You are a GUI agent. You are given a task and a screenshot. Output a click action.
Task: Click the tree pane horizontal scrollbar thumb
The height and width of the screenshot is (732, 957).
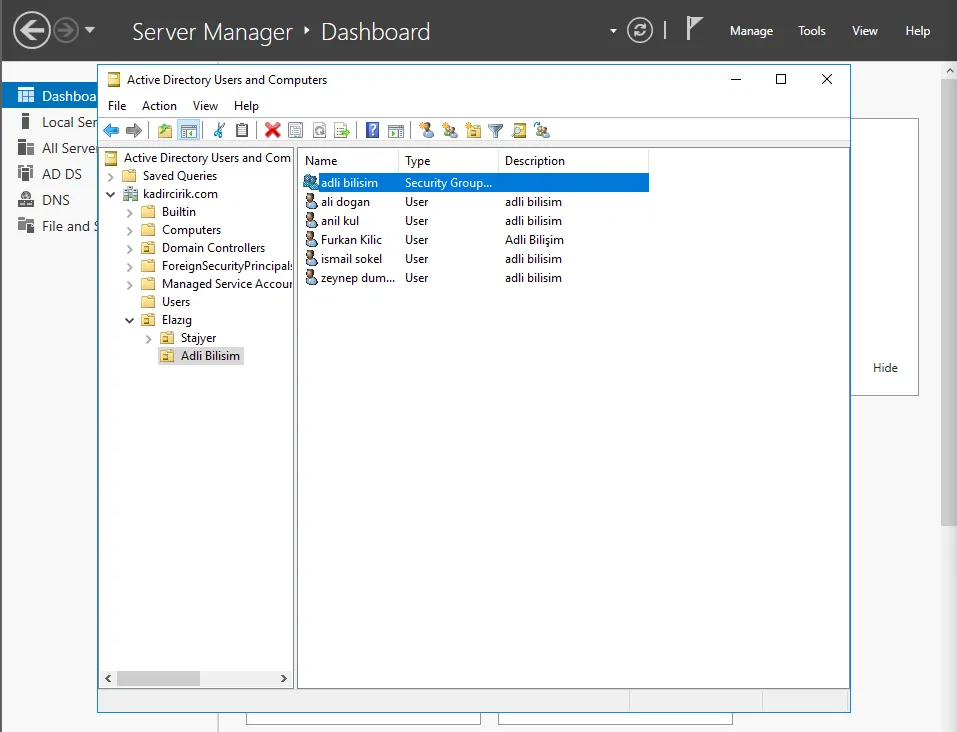[x=158, y=678]
